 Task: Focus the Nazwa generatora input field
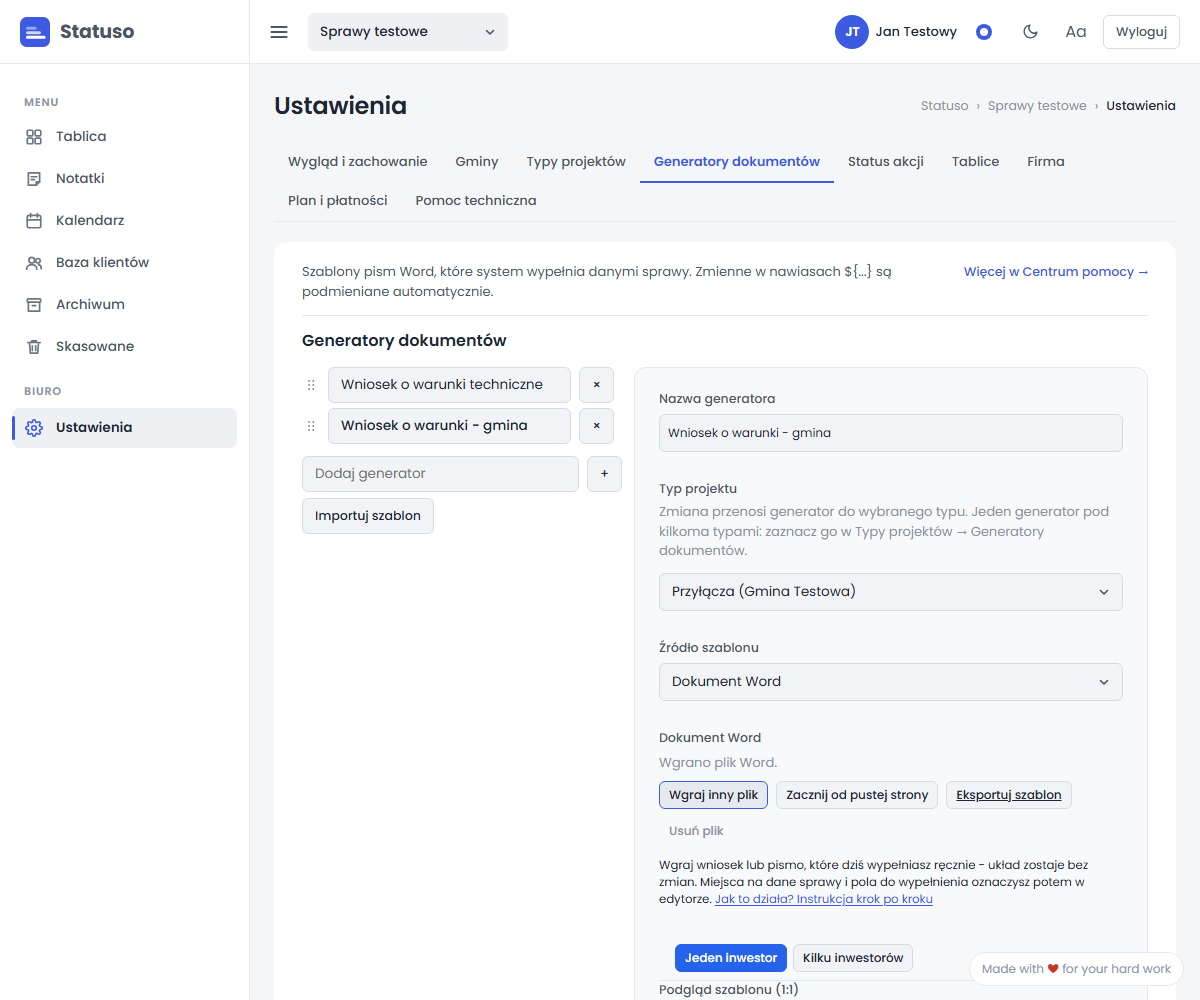coord(891,434)
